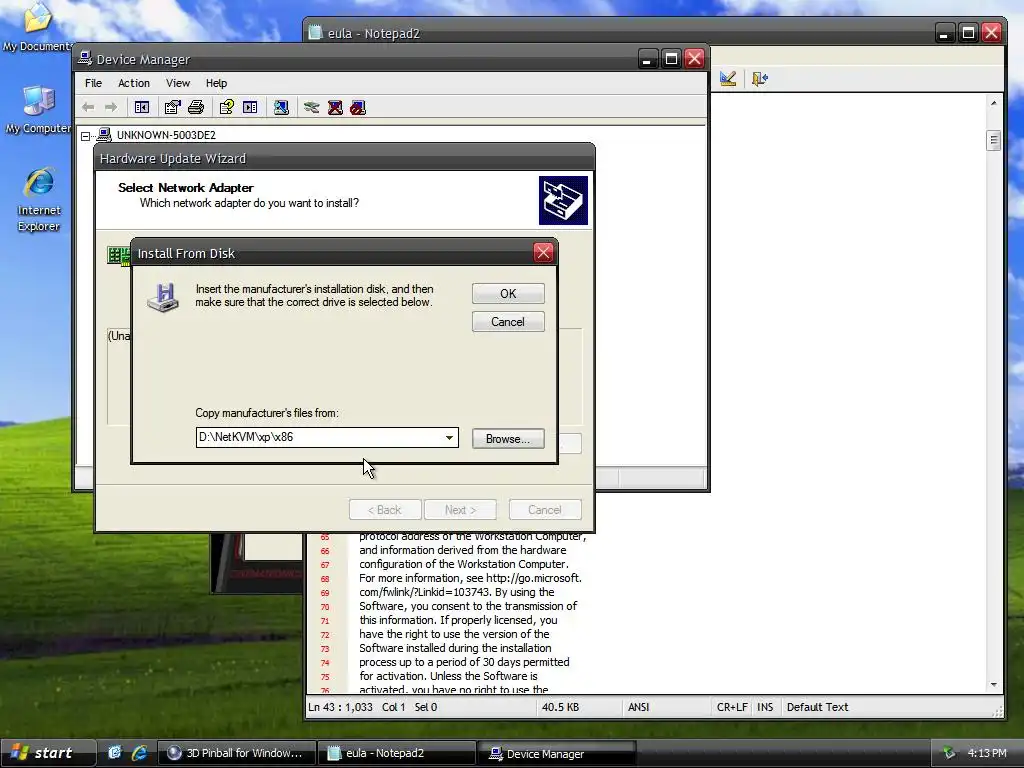Viewport: 1024px width, 768px height.
Task: Click the Default Text status bar entry
Action: coord(817,707)
